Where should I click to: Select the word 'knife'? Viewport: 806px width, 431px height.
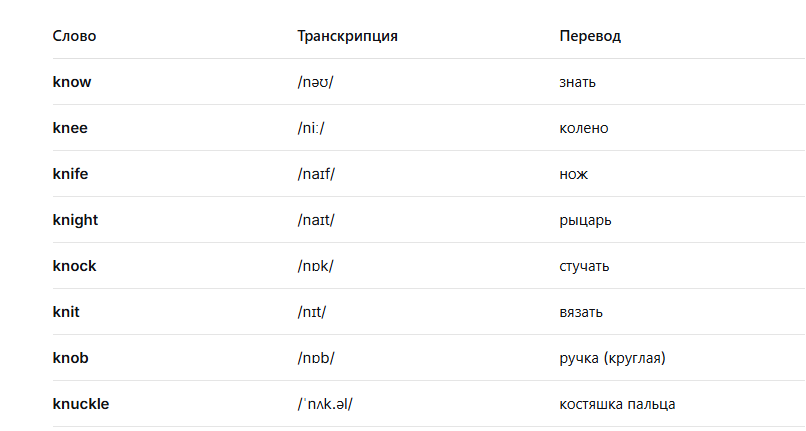(x=70, y=174)
